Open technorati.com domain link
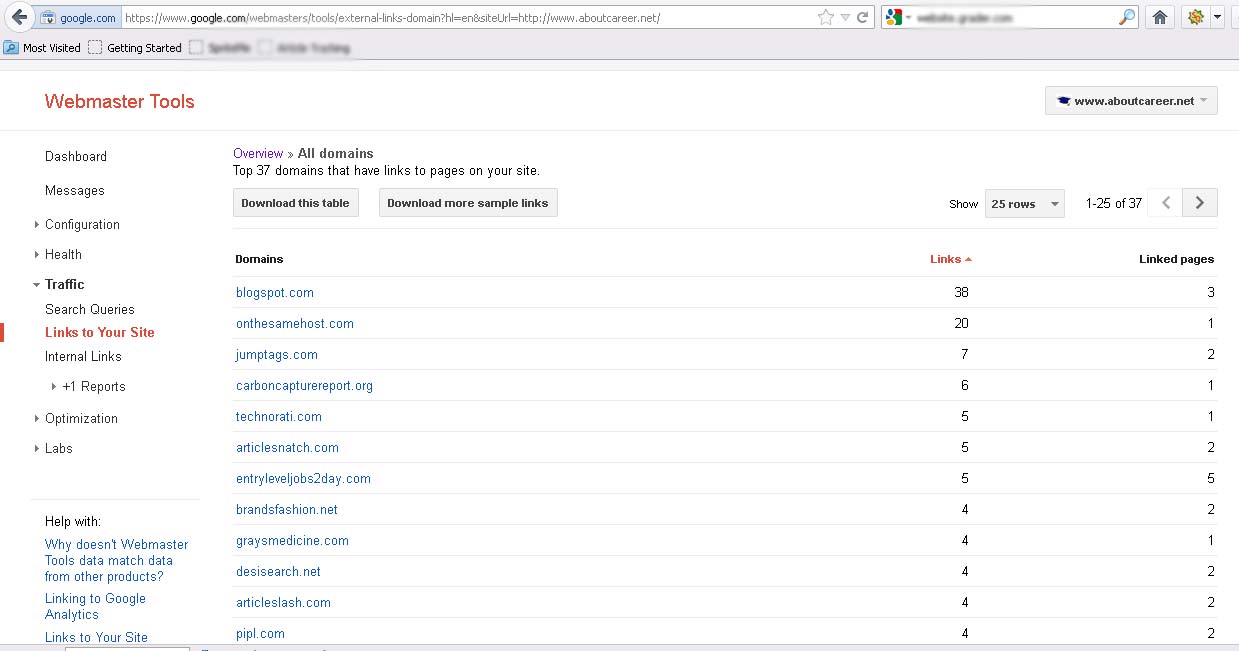The height and width of the screenshot is (651, 1239). pos(279,416)
